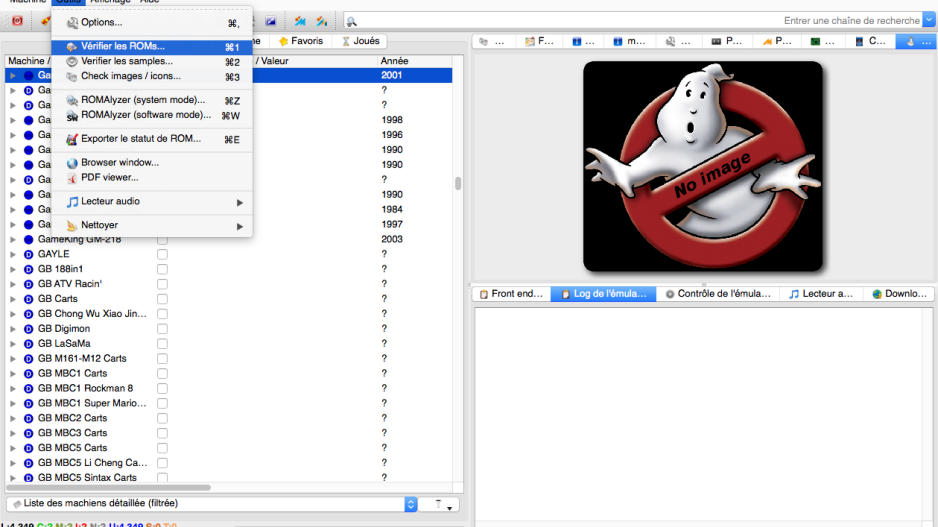Switch to the Contrôle de l'émula... tab
The width and height of the screenshot is (938, 527).
718,294
